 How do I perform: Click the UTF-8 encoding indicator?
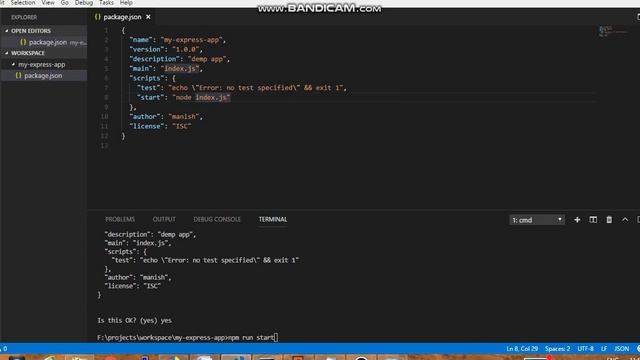[x=585, y=349]
